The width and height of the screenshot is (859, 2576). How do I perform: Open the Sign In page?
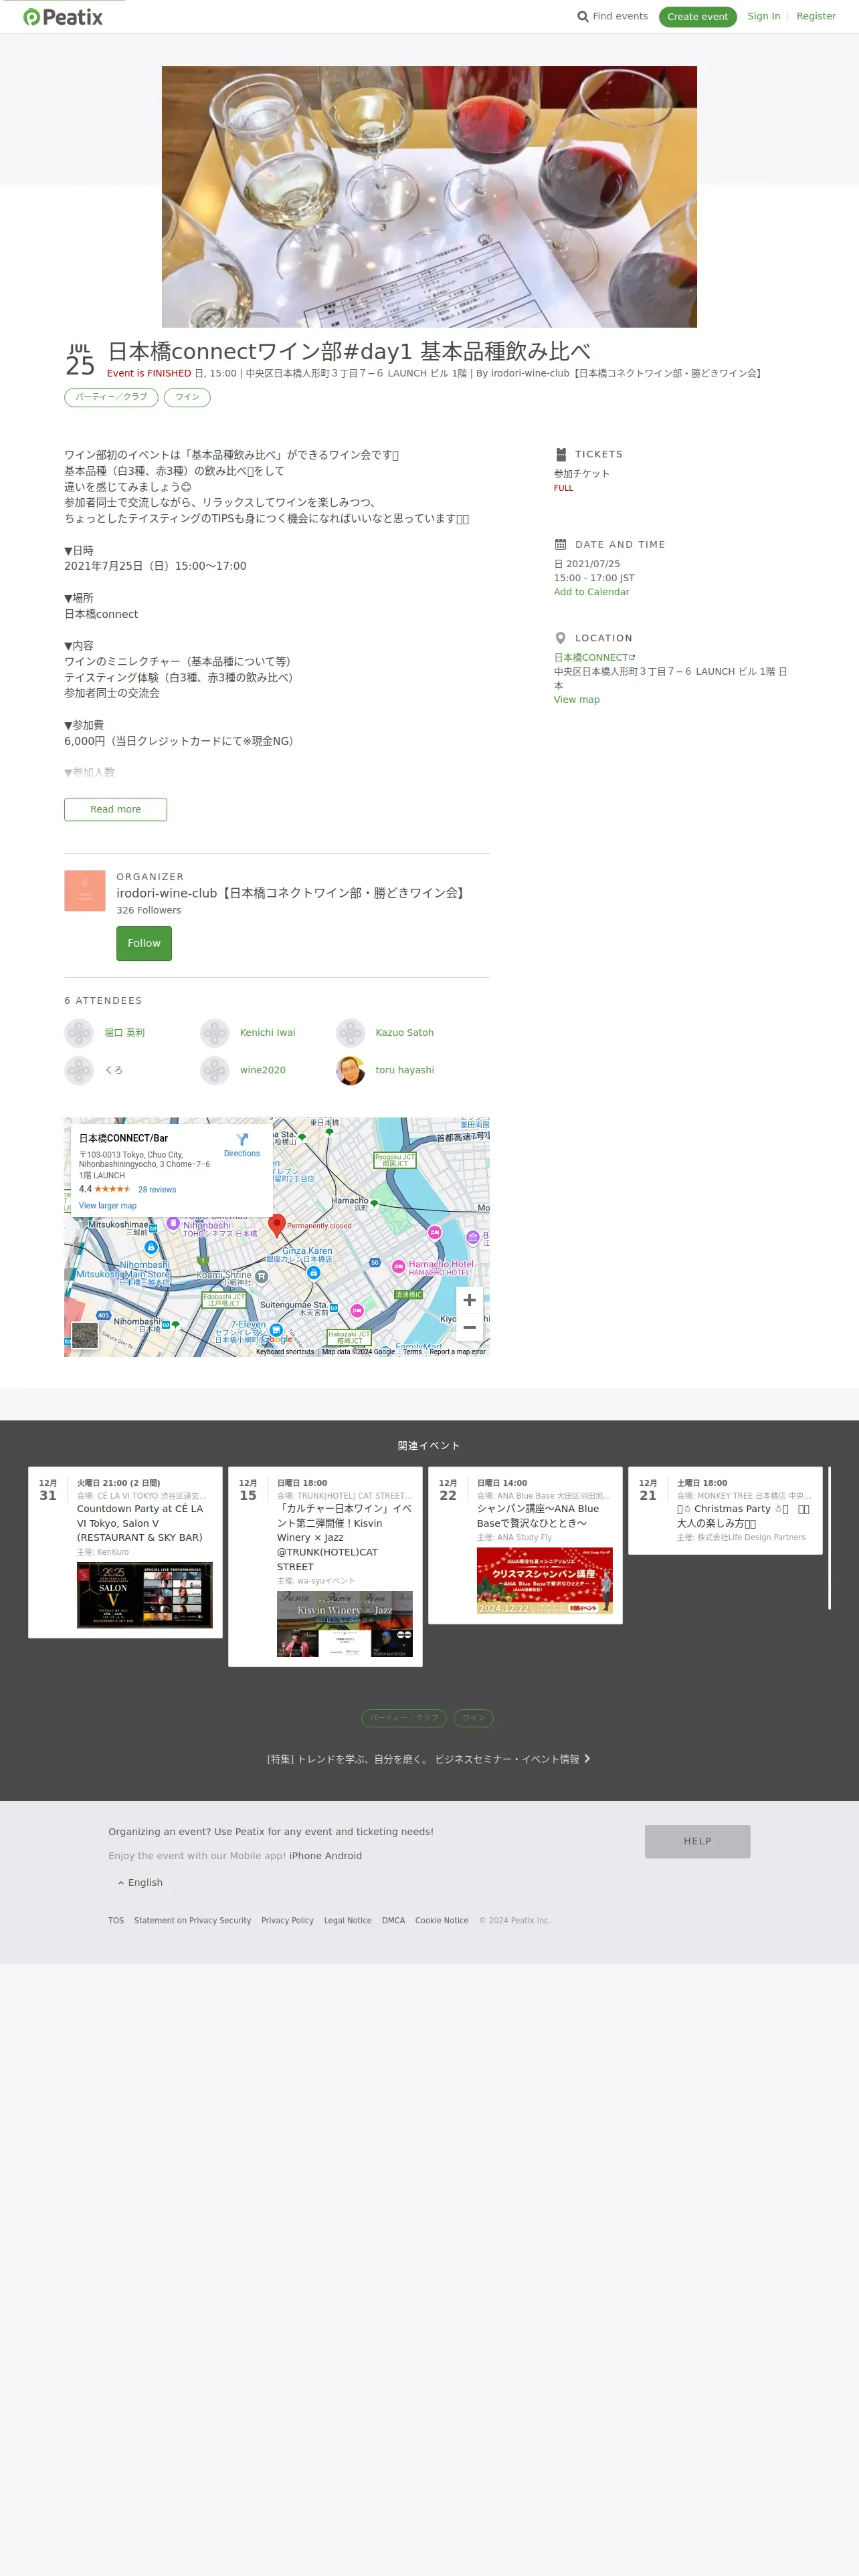763,17
